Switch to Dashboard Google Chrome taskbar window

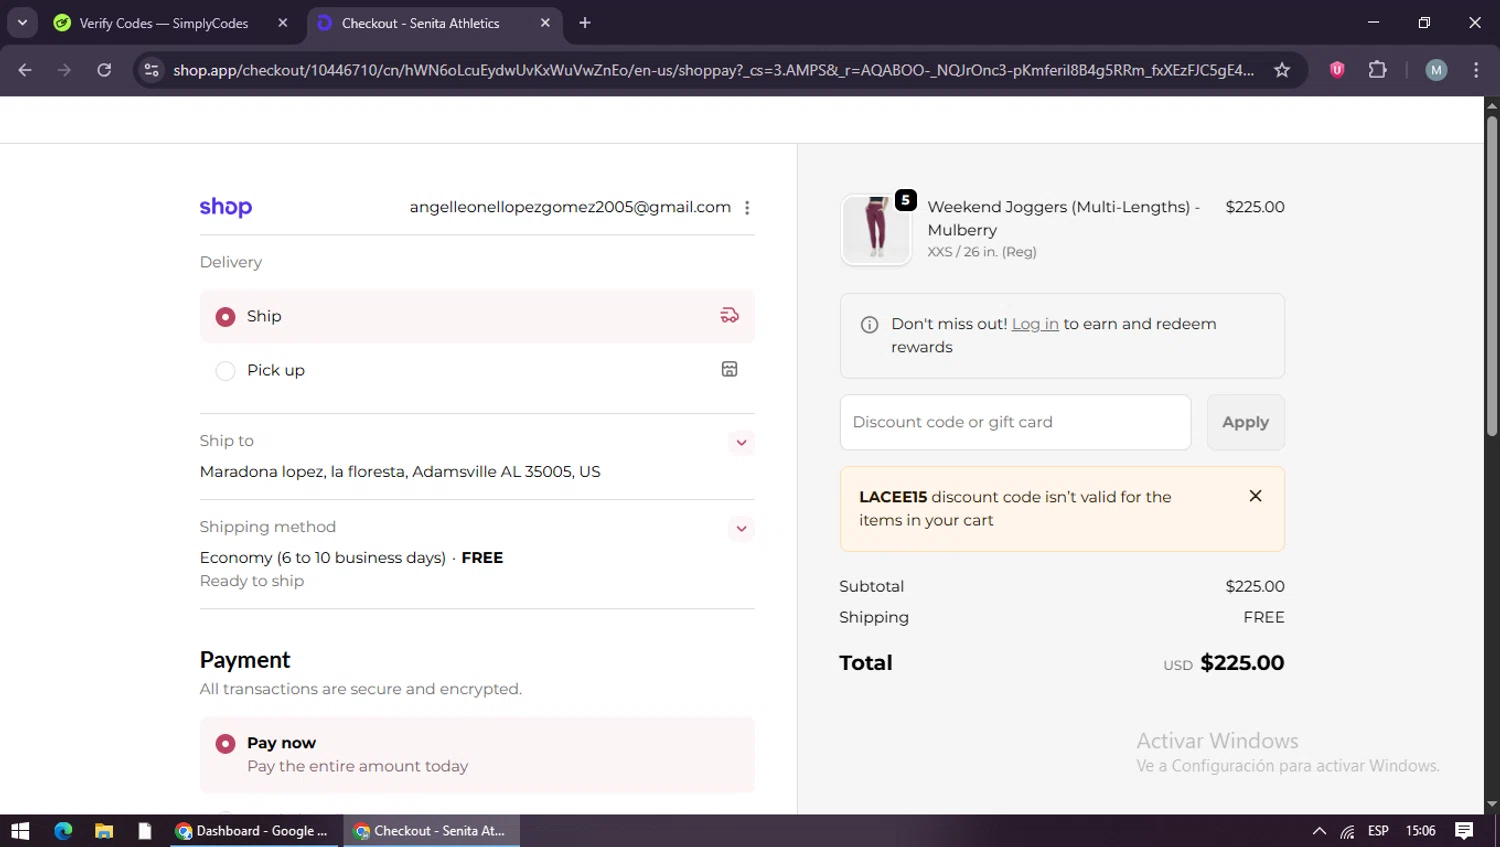(x=256, y=831)
